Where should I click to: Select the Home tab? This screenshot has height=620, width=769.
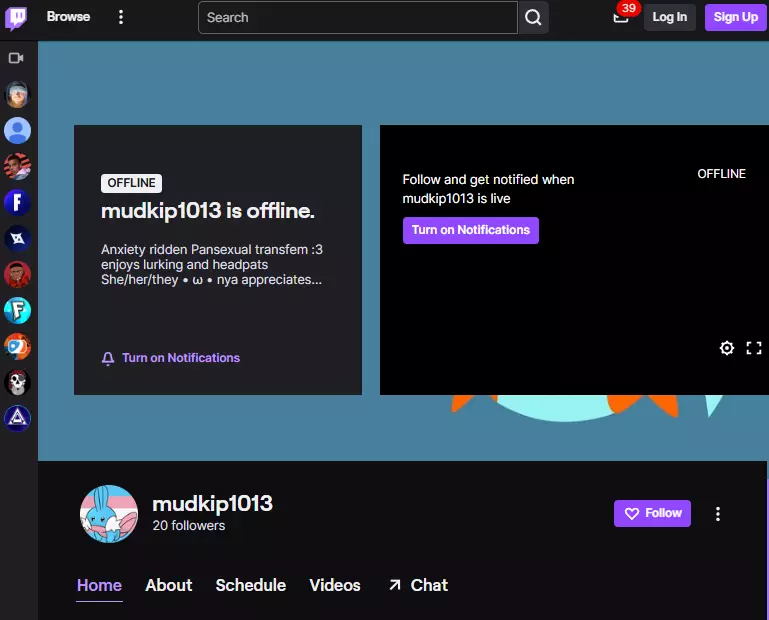pos(99,586)
